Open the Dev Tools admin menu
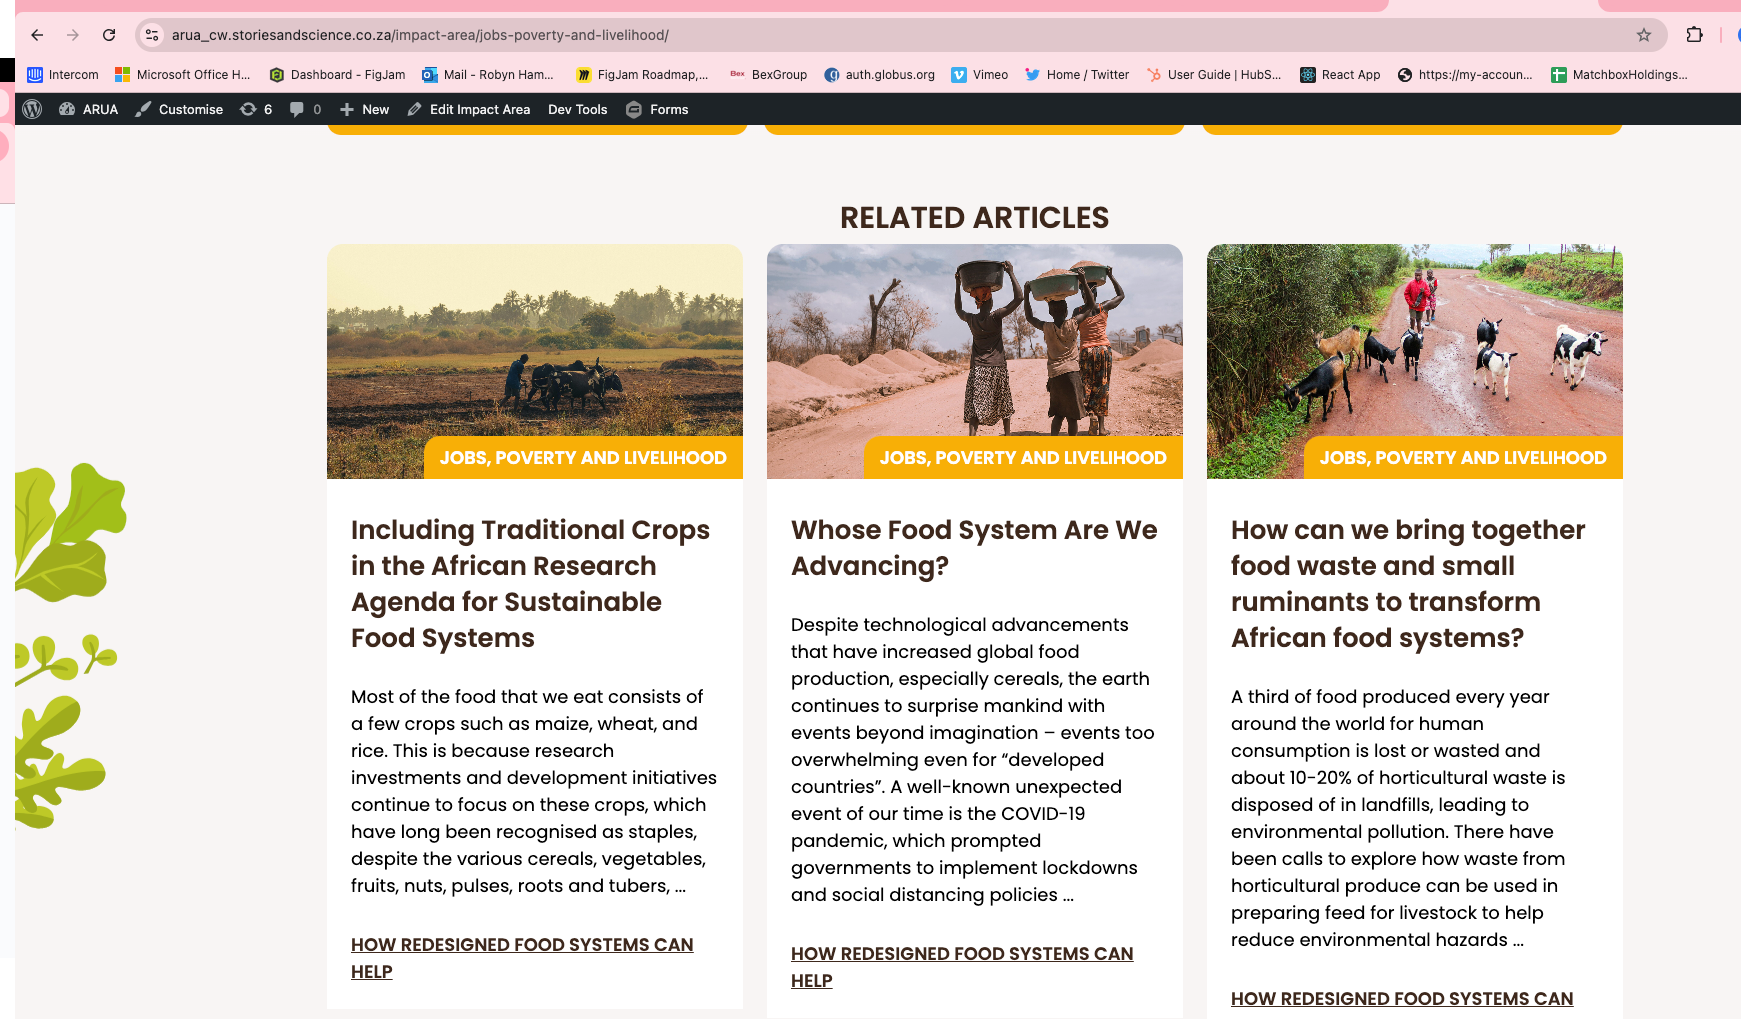This screenshot has width=1741, height=1019. pyautogui.click(x=577, y=109)
